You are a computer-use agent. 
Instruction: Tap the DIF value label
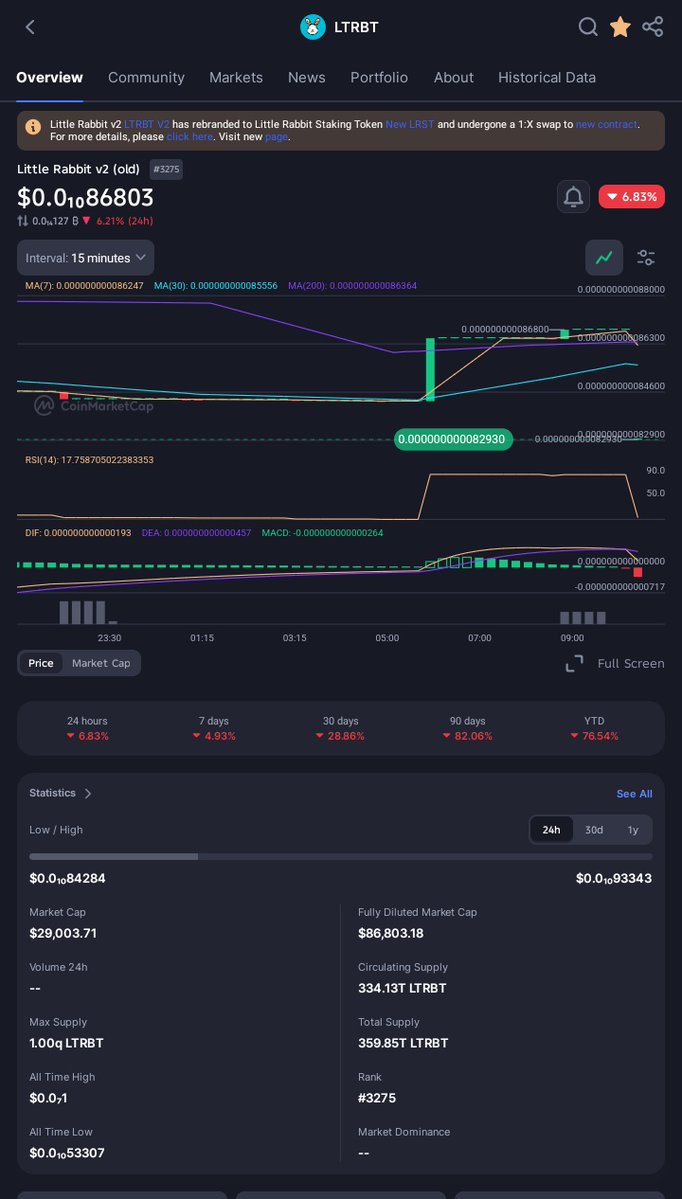click(78, 532)
